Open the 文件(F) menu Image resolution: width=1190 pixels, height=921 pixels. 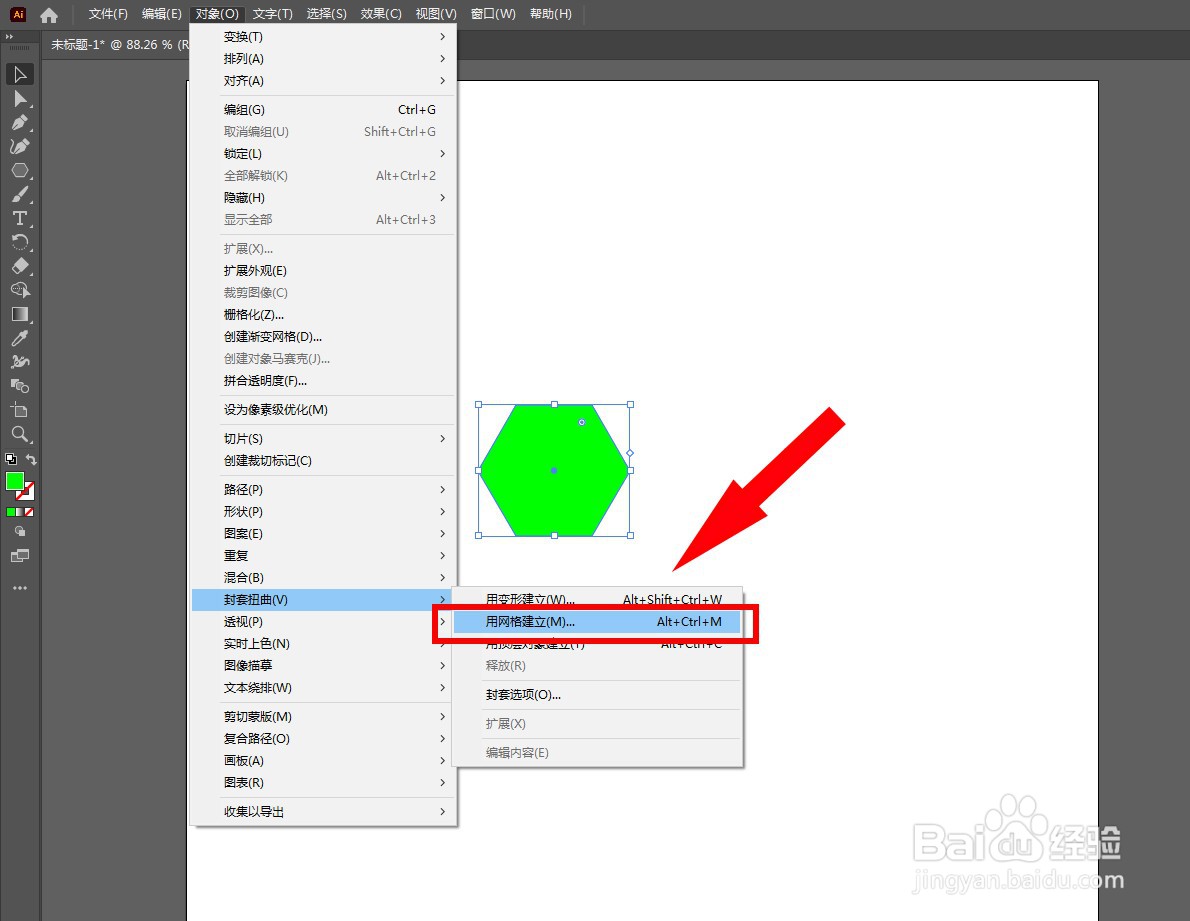(108, 14)
